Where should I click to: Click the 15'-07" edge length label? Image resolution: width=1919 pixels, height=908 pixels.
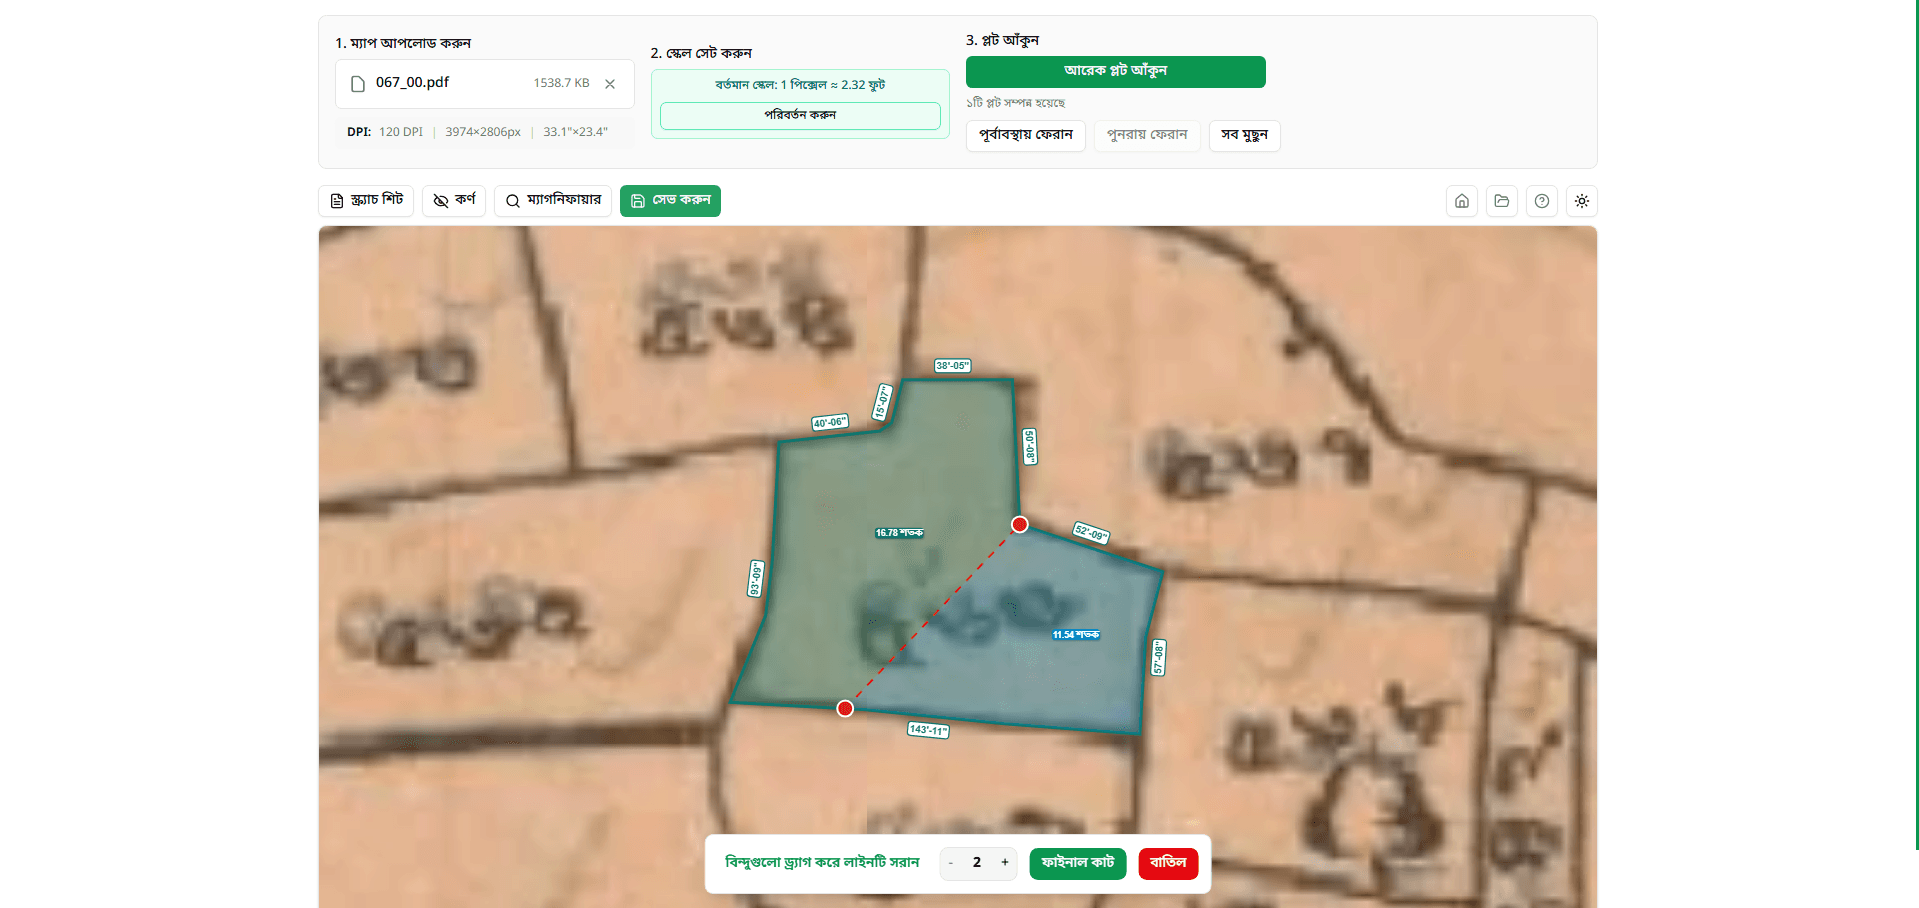coord(882,402)
